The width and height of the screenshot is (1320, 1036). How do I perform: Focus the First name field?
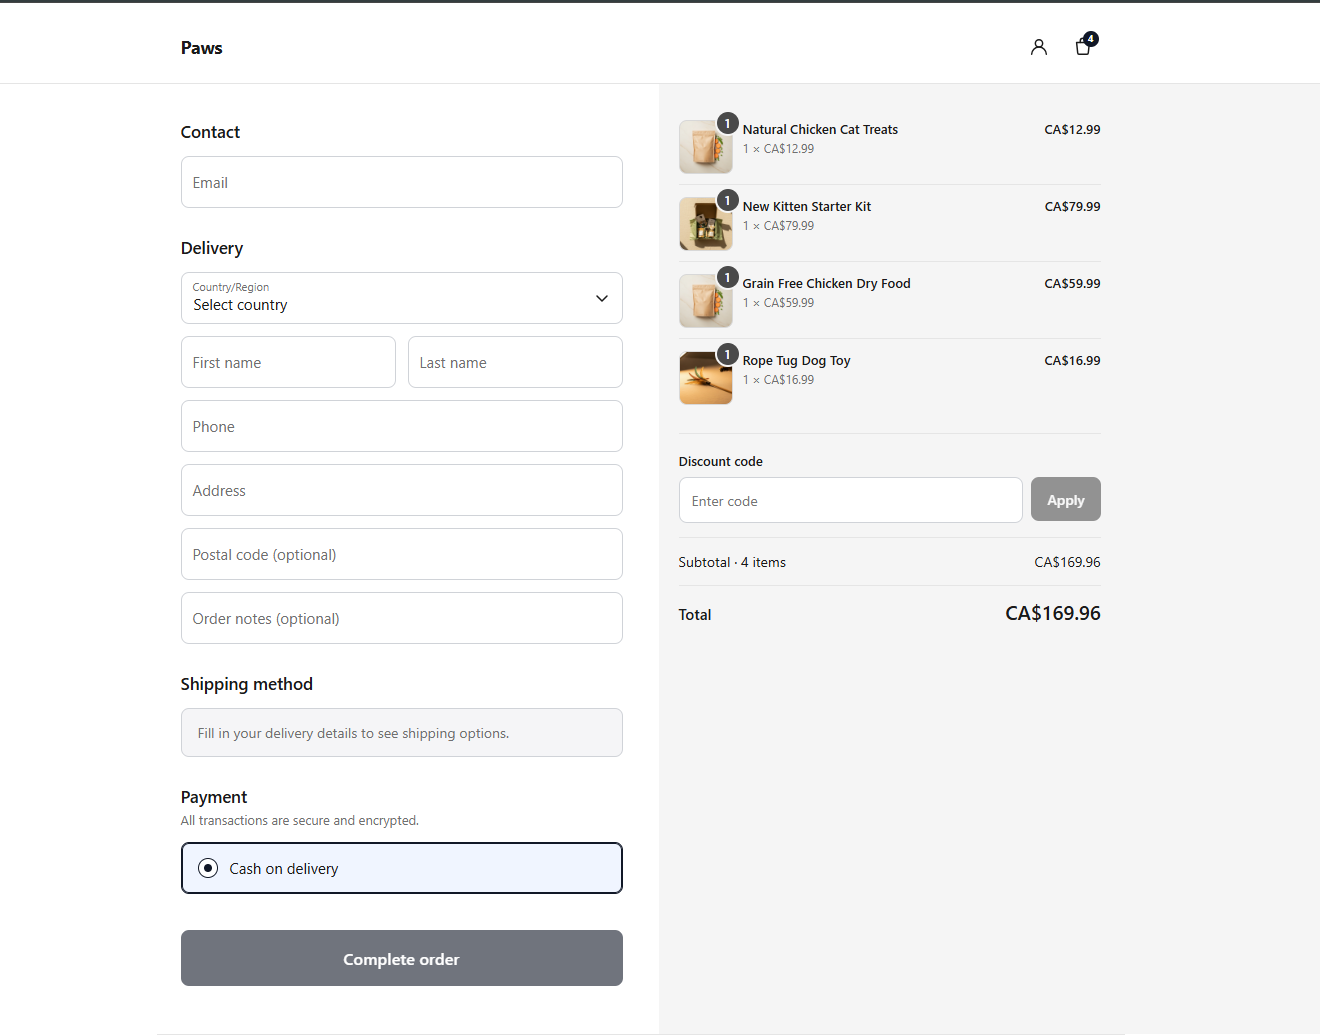coord(288,362)
